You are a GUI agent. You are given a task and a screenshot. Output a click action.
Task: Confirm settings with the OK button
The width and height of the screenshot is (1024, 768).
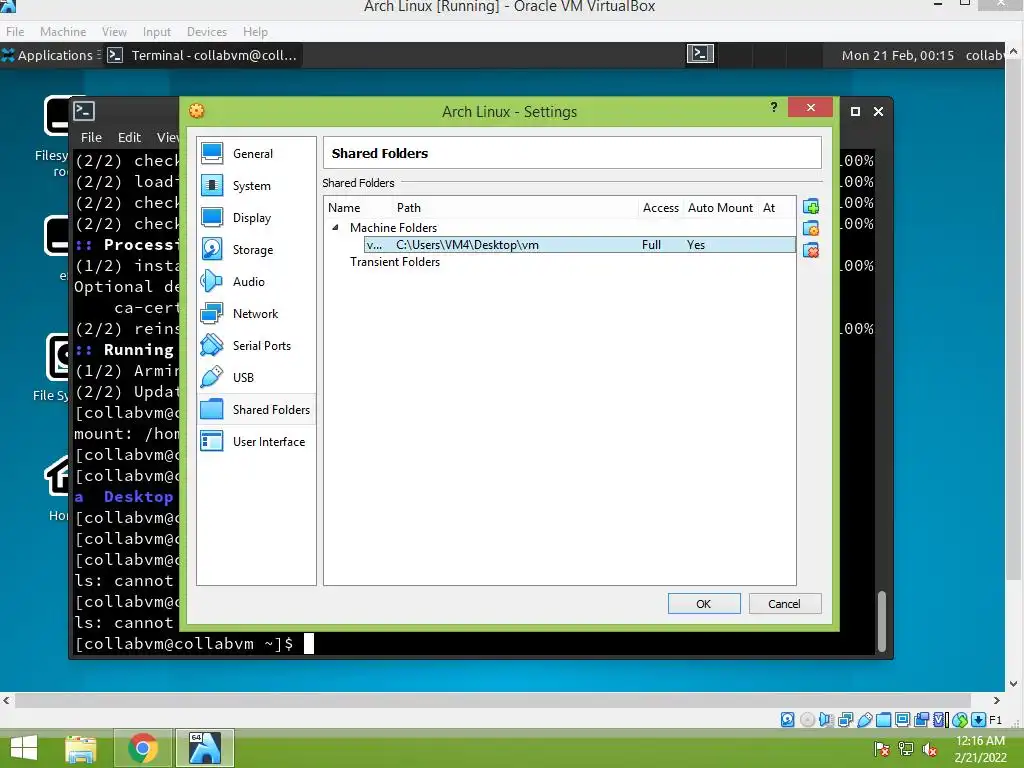click(x=704, y=603)
